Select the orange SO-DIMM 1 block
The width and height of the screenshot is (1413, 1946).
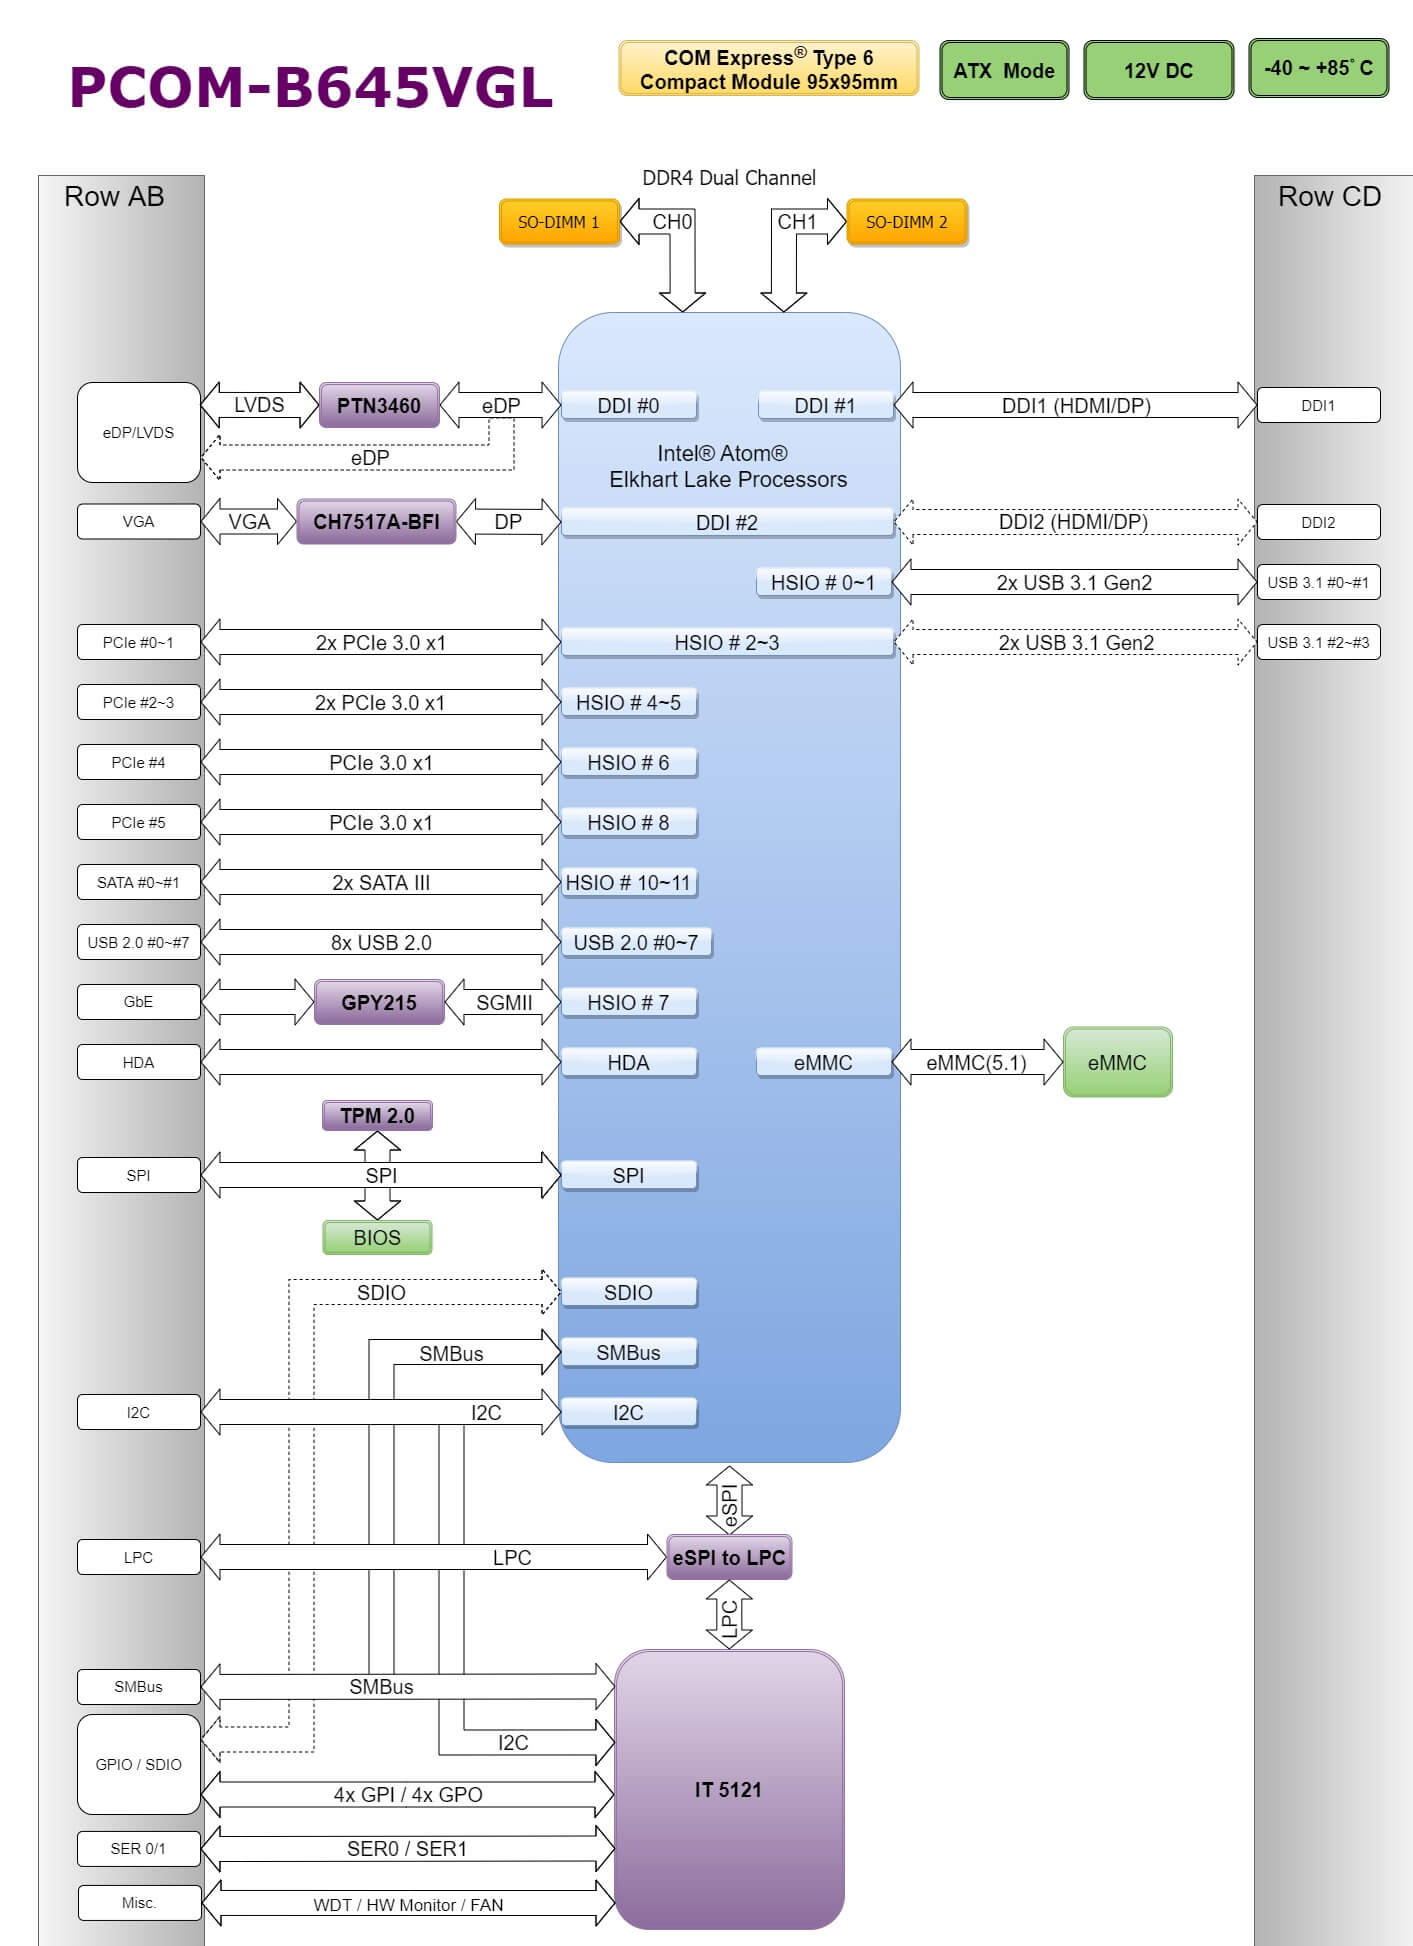(x=558, y=222)
